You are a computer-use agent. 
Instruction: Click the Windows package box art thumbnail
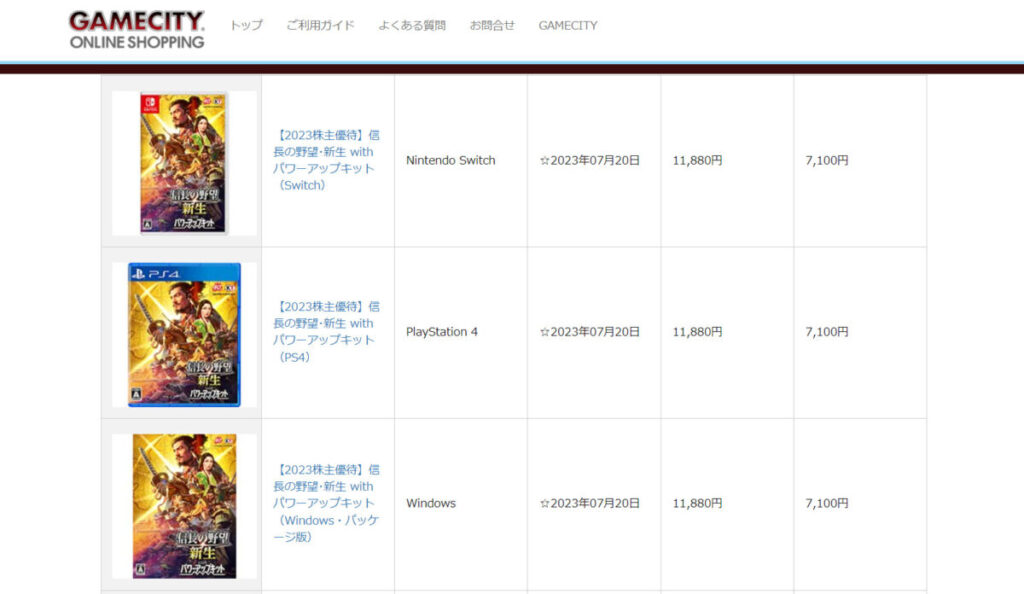coord(184,507)
